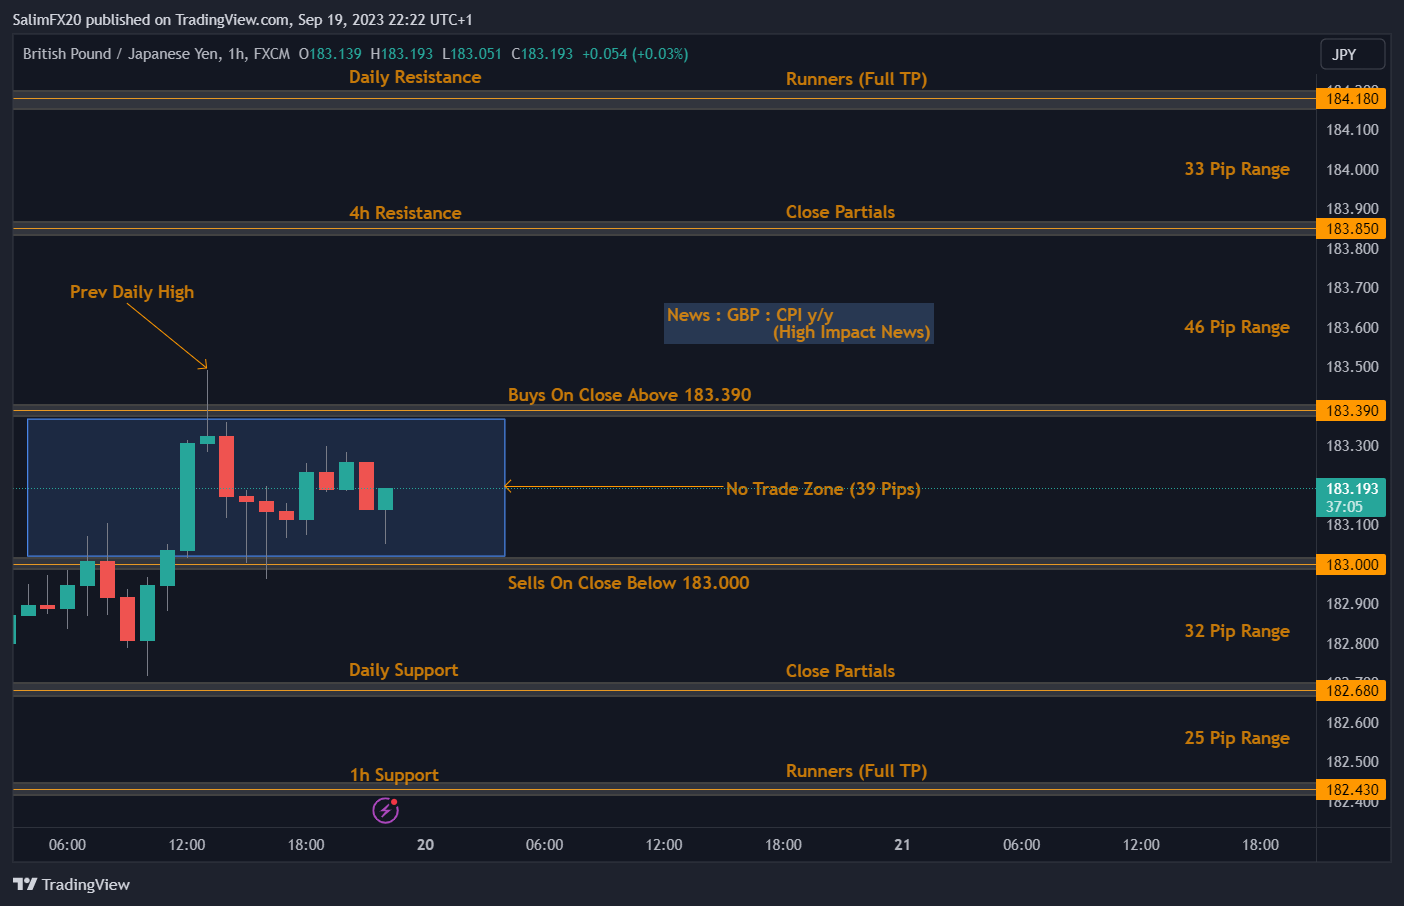This screenshot has height=906, width=1404.
Task: Click the arrowhead at the No Trade Zone box edge
Action: (509, 487)
